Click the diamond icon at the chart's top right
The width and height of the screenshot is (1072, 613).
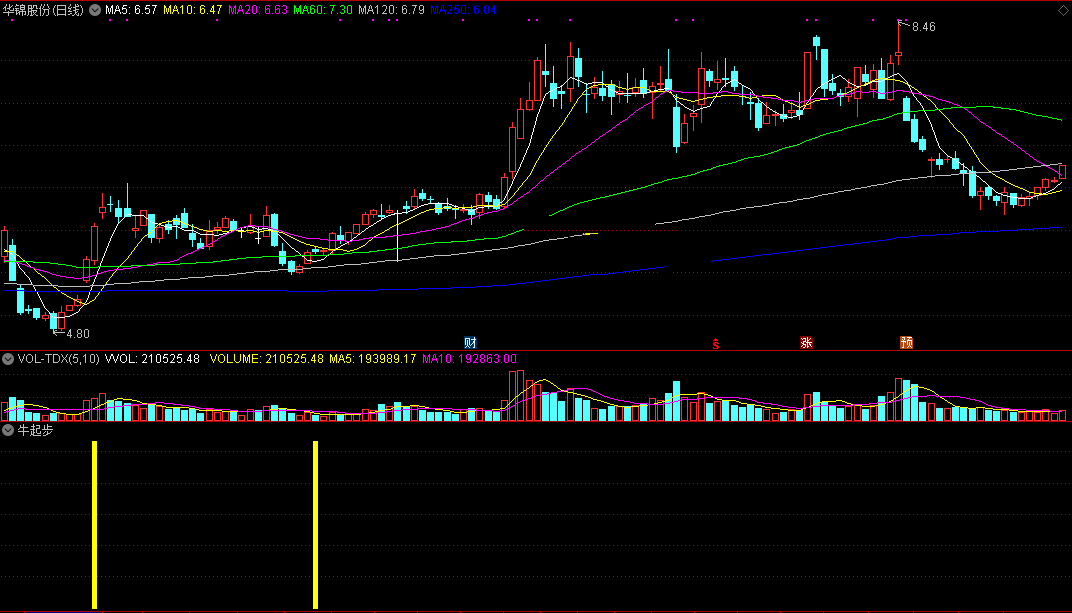tap(1063, 10)
